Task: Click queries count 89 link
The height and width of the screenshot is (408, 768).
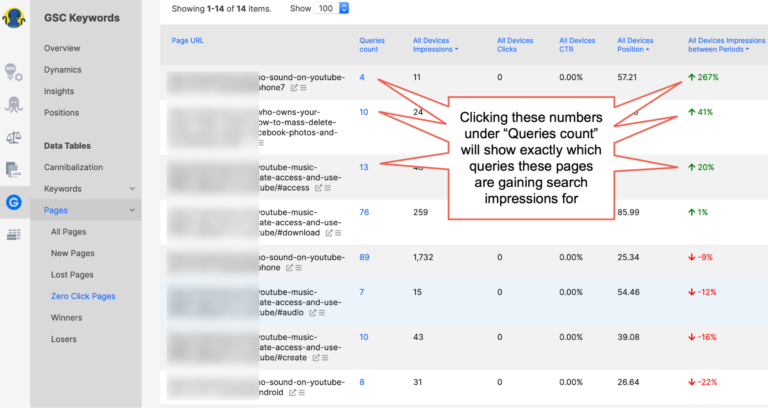Action: coord(364,257)
